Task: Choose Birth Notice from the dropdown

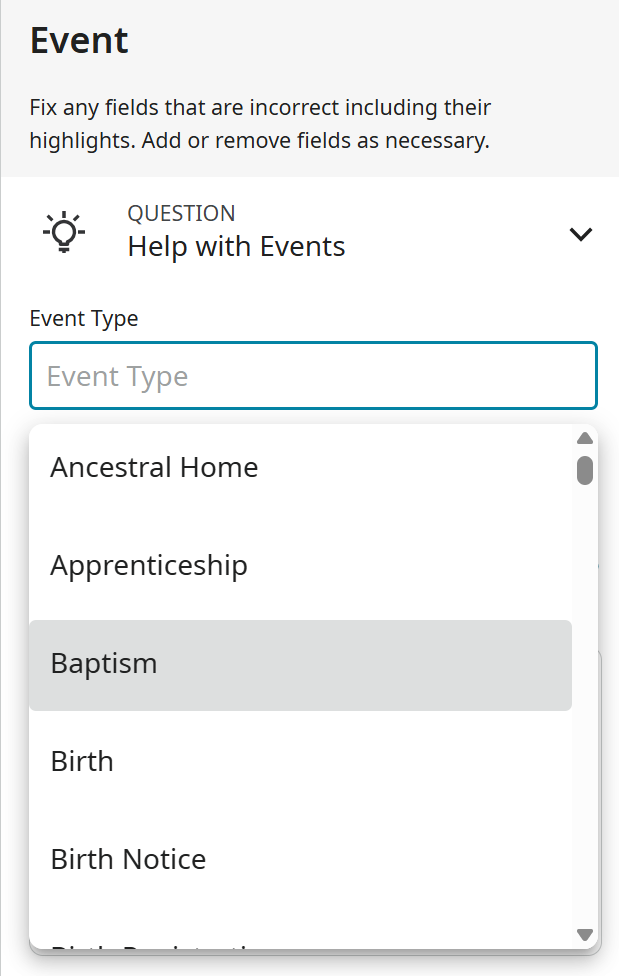Action: point(128,859)
